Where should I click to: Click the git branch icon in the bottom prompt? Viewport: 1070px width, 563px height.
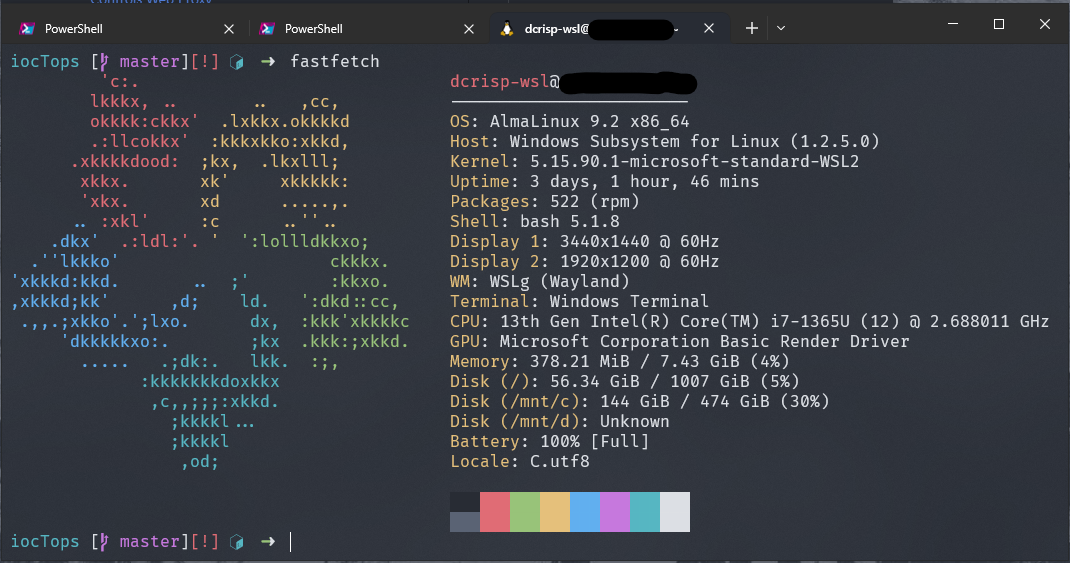pos(104,542)
